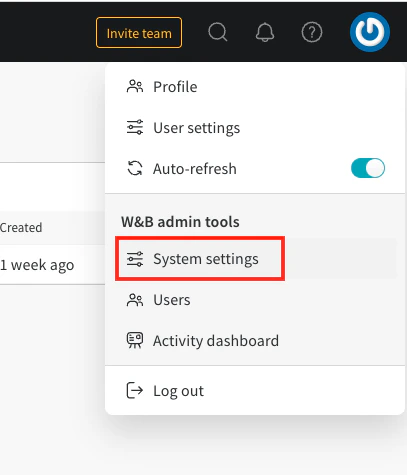Click the 'W&B admin tools' heading
The image size is (407, 475).
click(x=180, y=222)
